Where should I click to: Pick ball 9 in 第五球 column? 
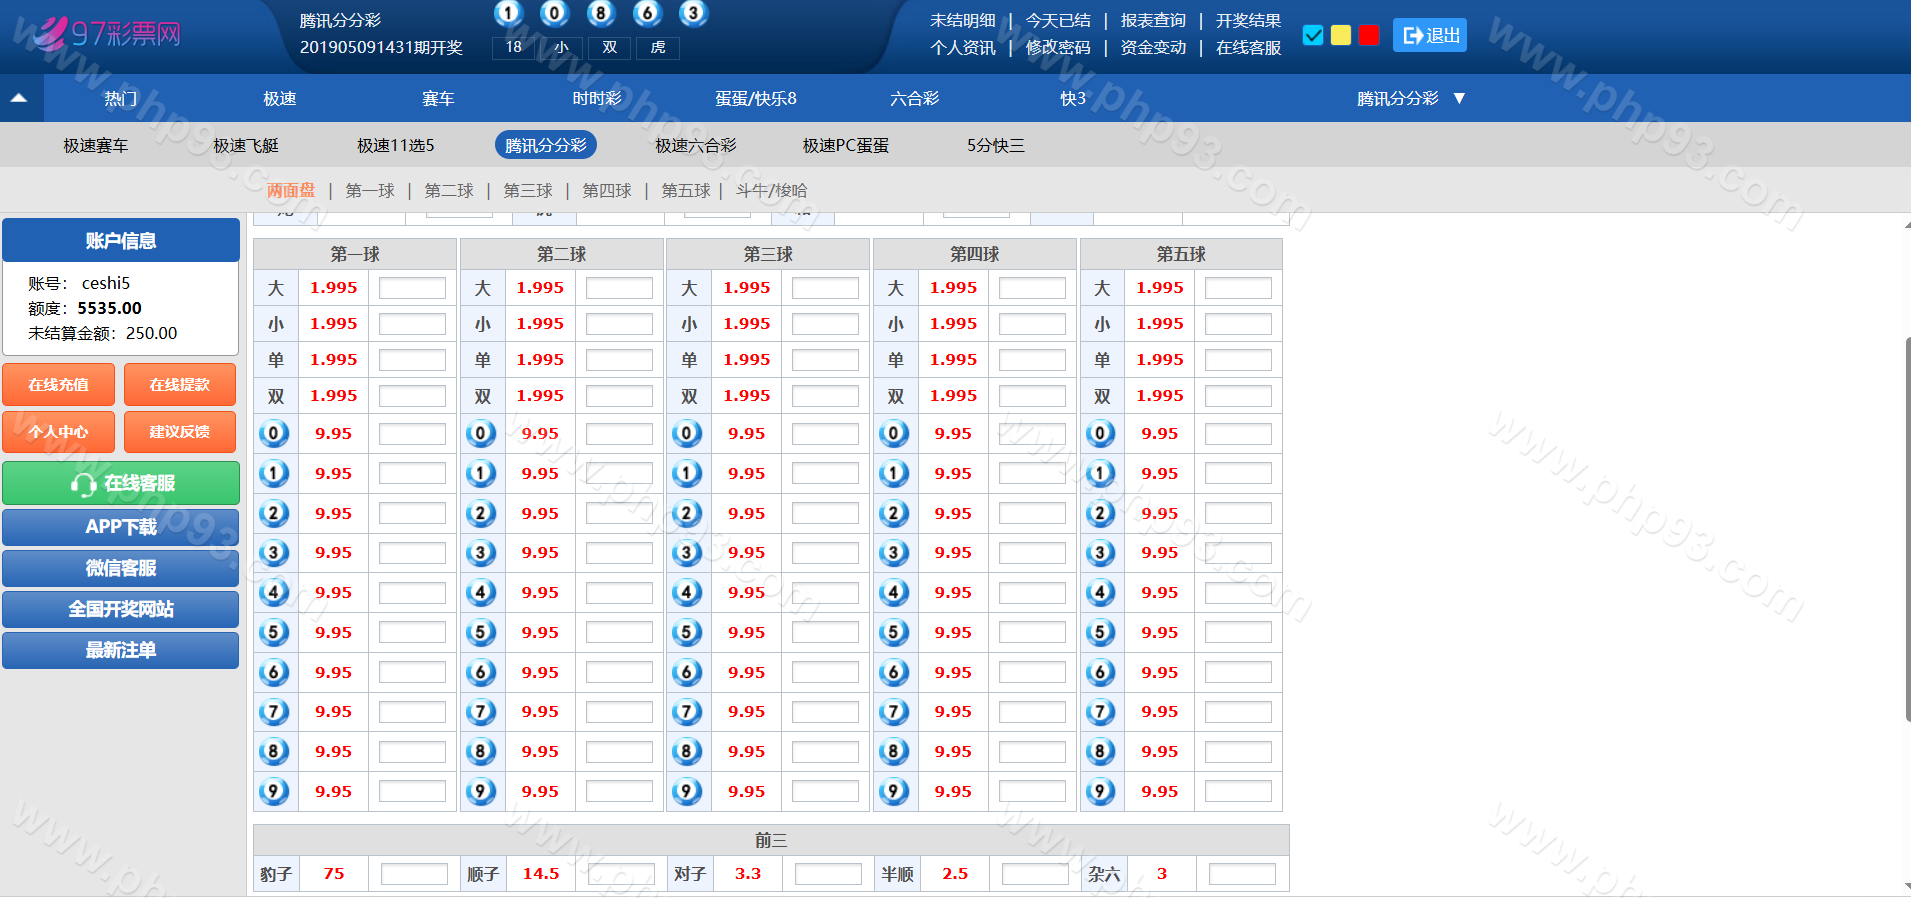tap(1100, 791)
